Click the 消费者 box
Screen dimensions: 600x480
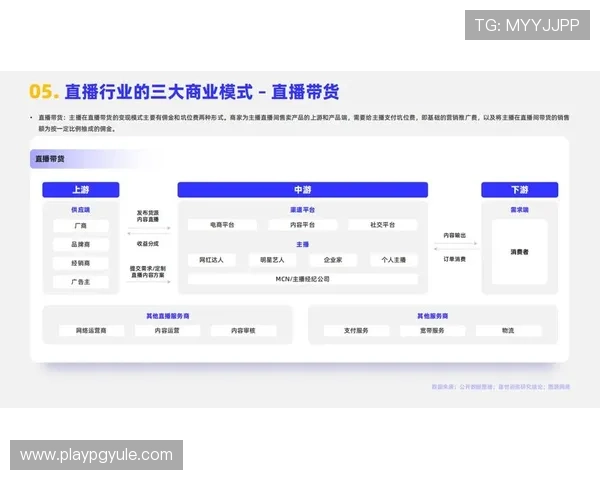[x=519, y=252]
